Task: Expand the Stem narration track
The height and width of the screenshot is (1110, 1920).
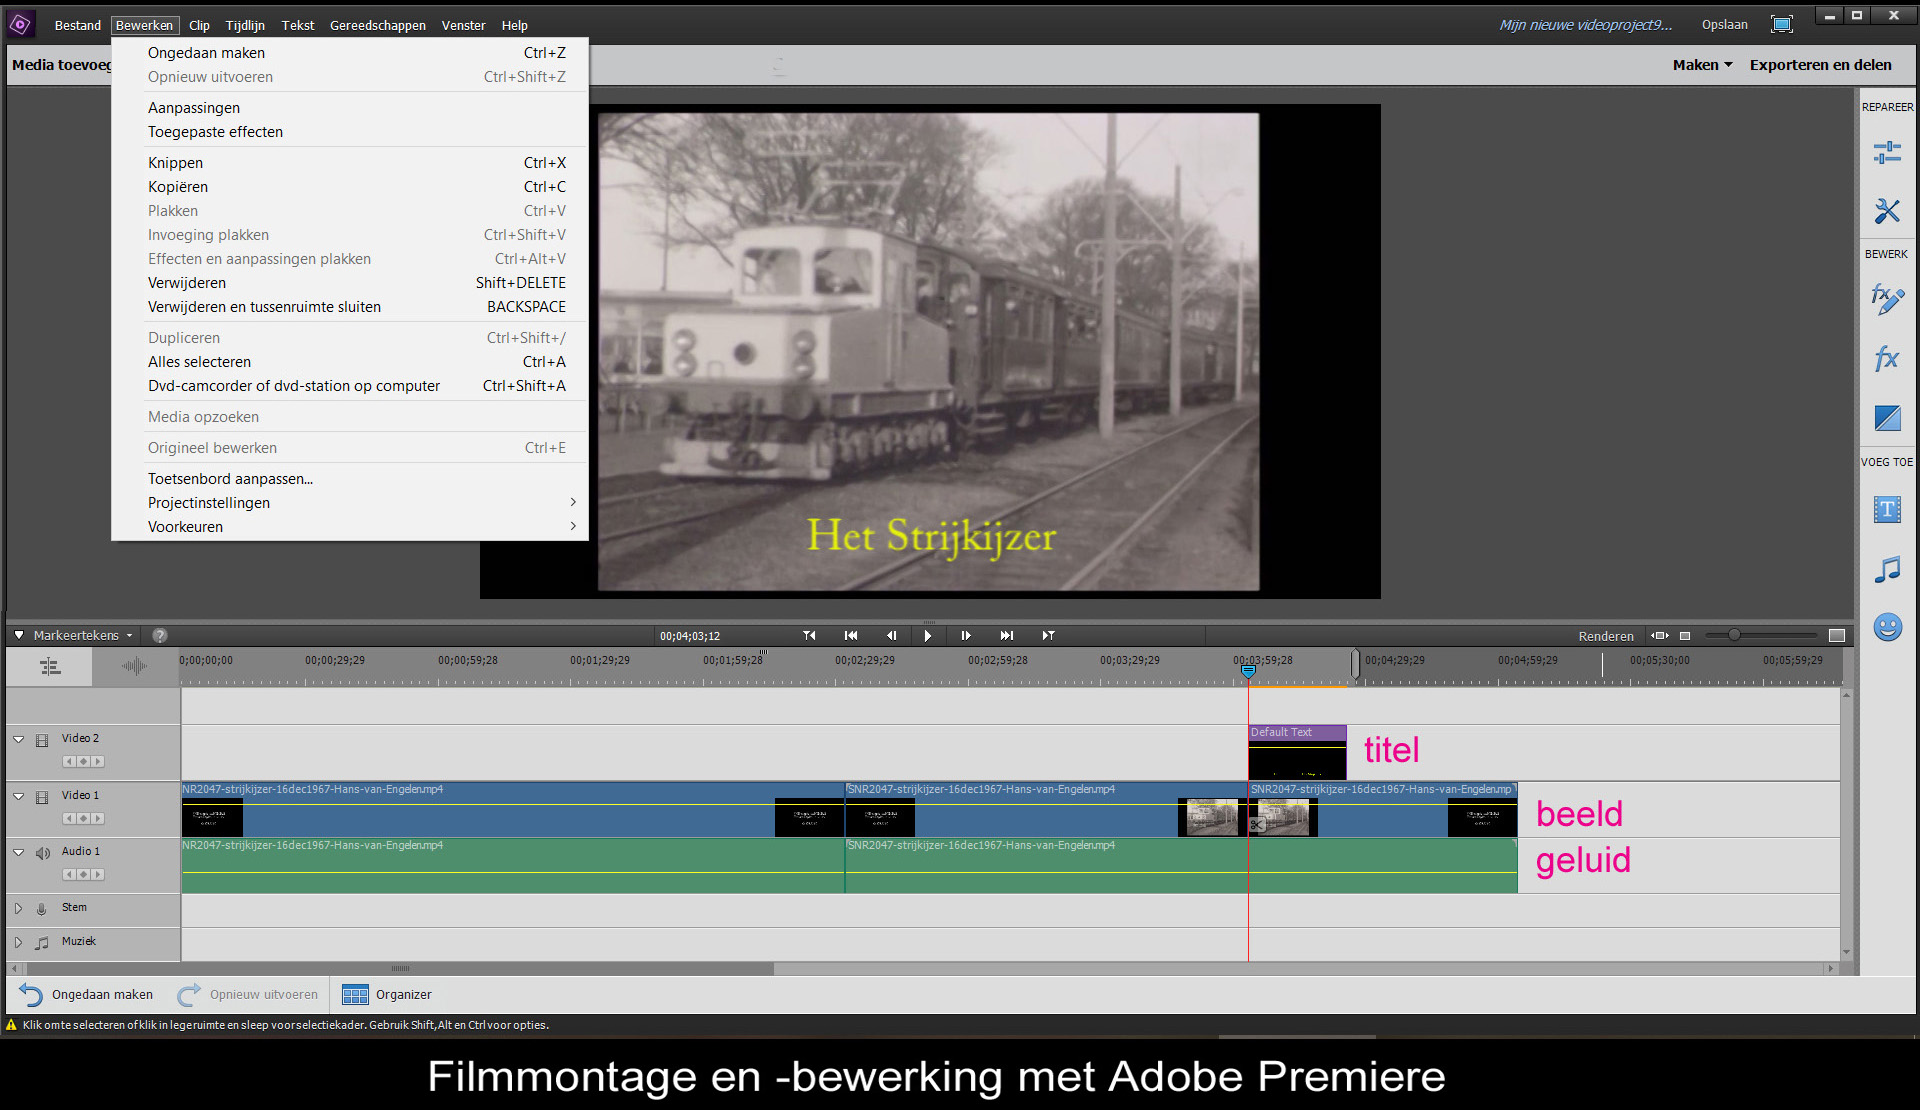Action: [18, 908]
